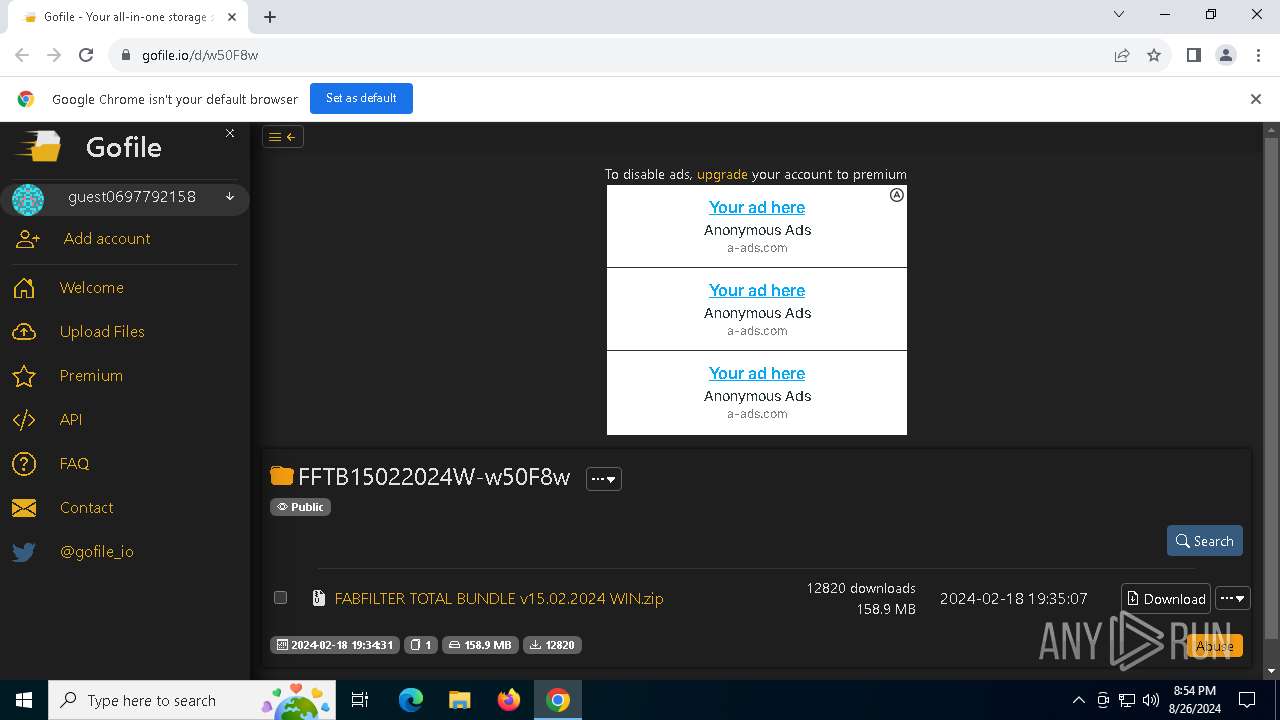This screenshot has height=720, width=1280.
Task: Click the Chrome back navigation arrow
Action: point(22,55)
